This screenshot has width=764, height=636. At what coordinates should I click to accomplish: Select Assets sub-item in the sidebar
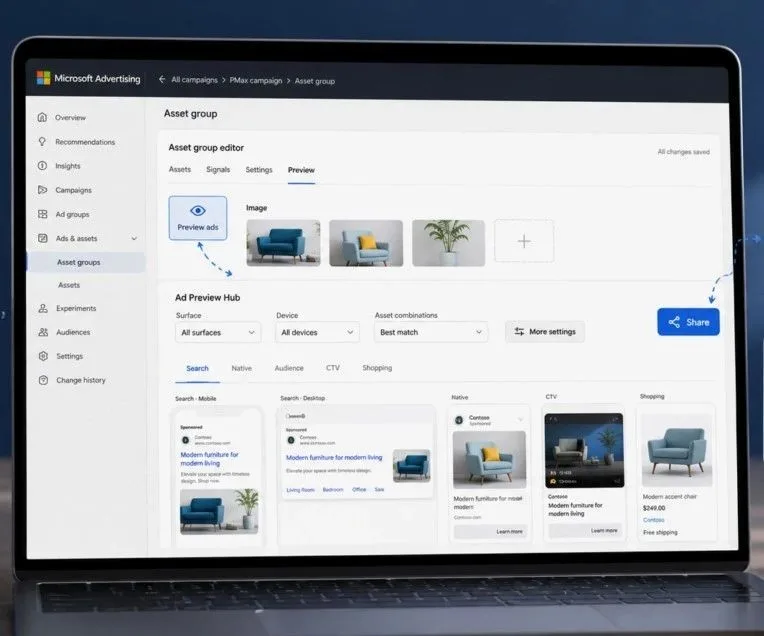tap(69, 285)
